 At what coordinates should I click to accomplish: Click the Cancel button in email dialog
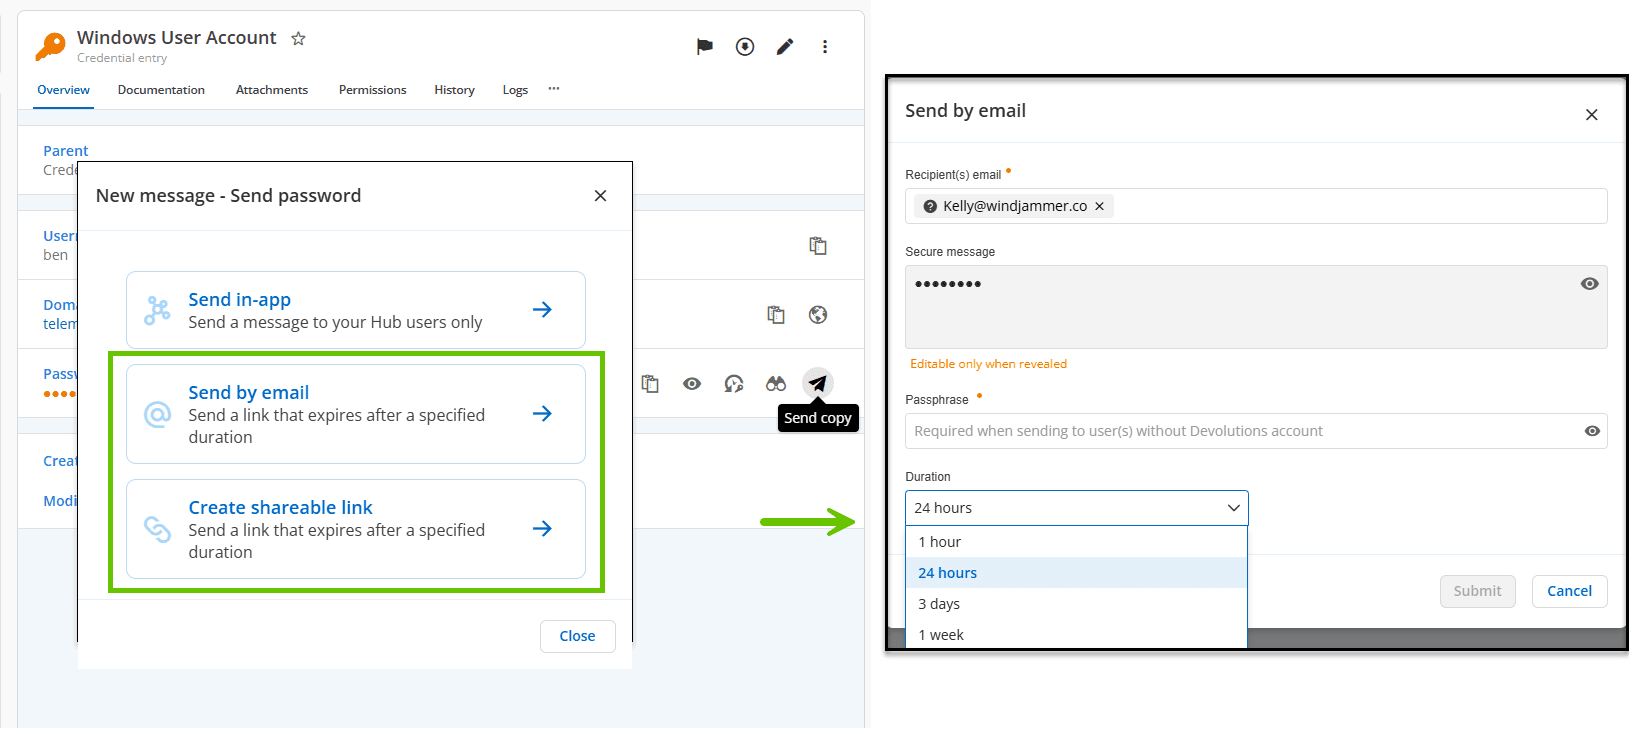[x=1569, y=591]
